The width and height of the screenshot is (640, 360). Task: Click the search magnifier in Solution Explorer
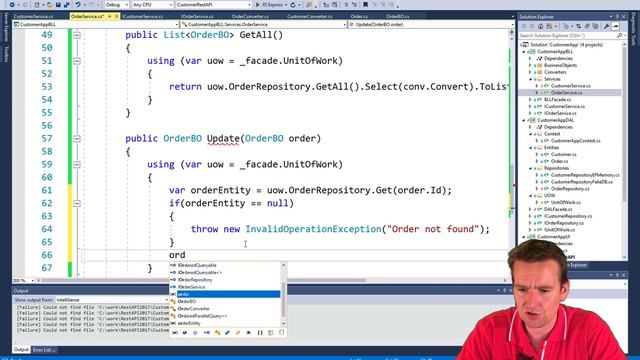point(619,36)
